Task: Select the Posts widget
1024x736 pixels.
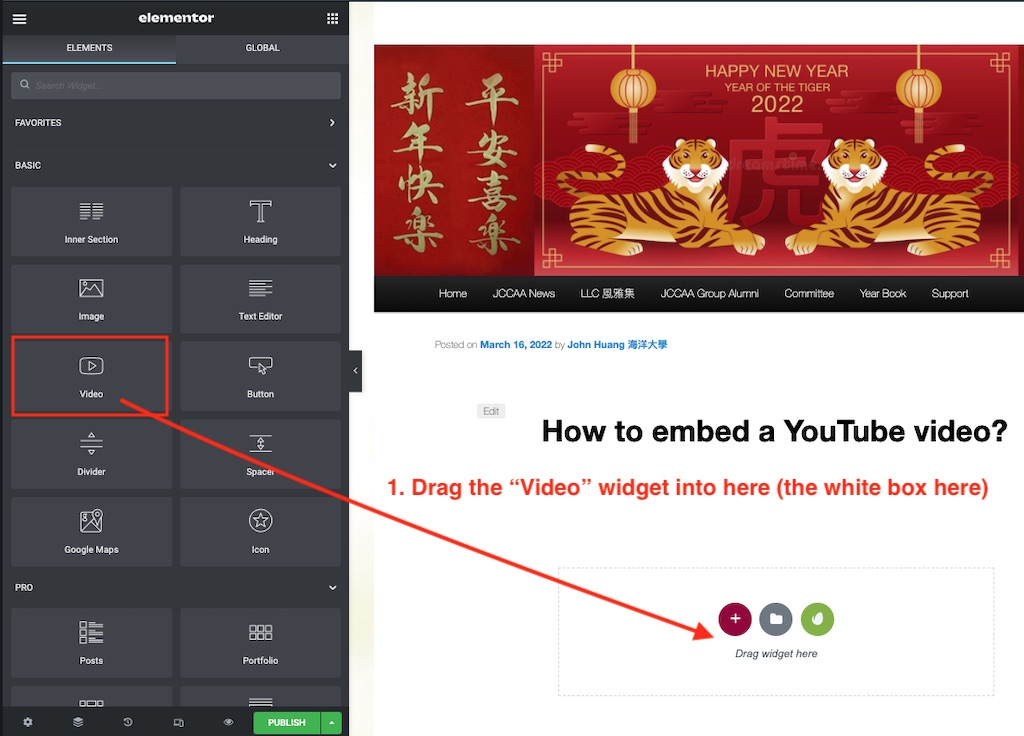Action: [x=91, y=643]
